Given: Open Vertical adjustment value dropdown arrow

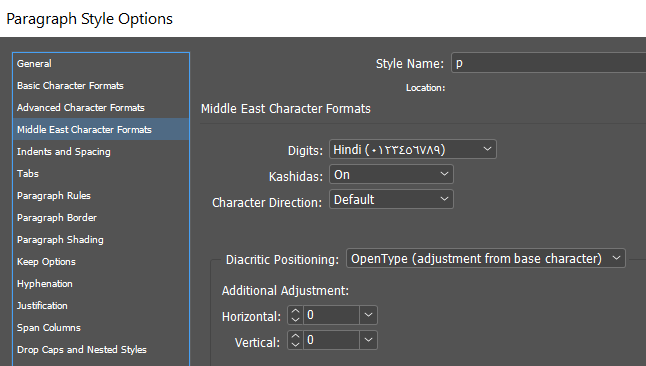Looking at the screenshot, I should point(368,340).
